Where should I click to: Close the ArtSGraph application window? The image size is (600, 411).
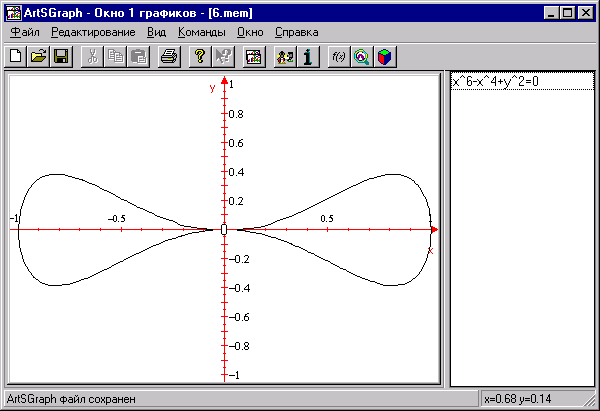(587, 12)
